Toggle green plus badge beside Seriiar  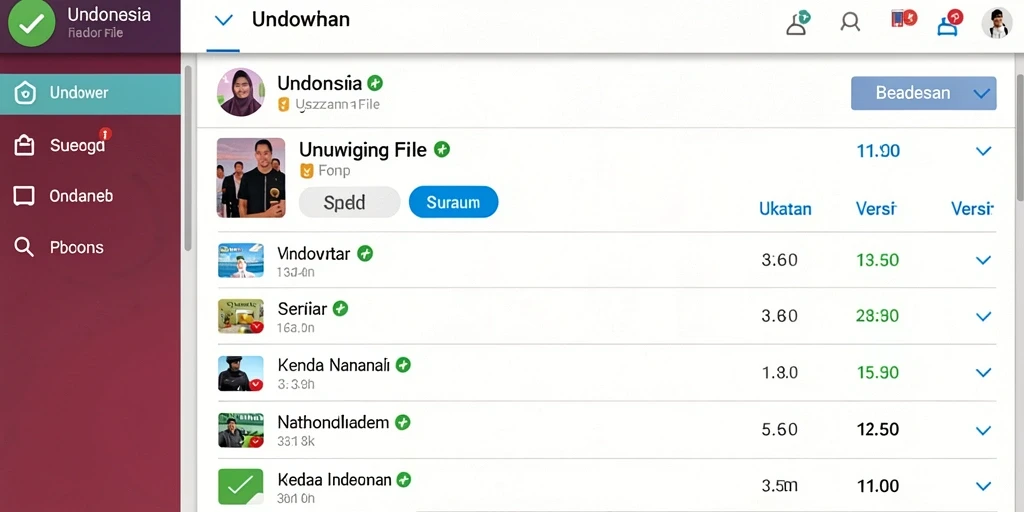[x=340, y=308]
